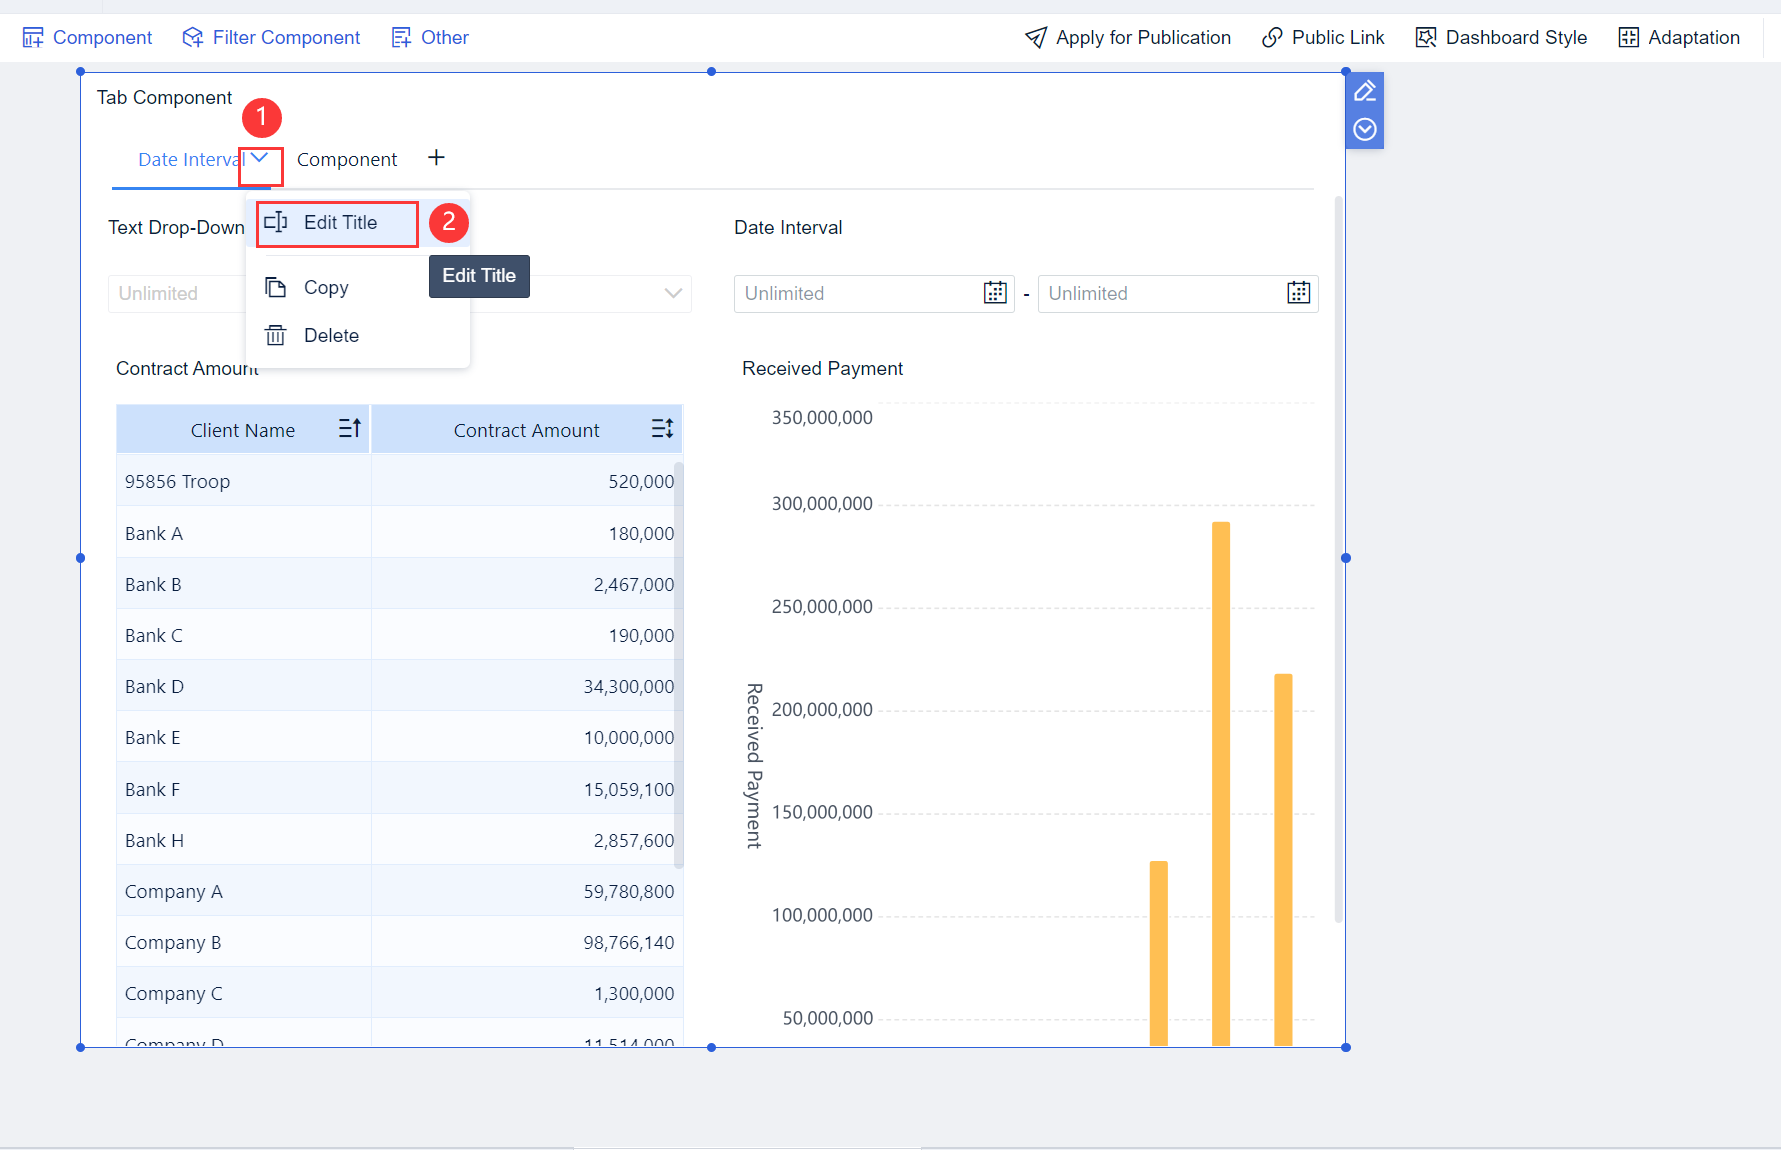Select Edit Title from the context menu
Image resolution: width=1781 pixels, height=1150 pixels.
341,222
